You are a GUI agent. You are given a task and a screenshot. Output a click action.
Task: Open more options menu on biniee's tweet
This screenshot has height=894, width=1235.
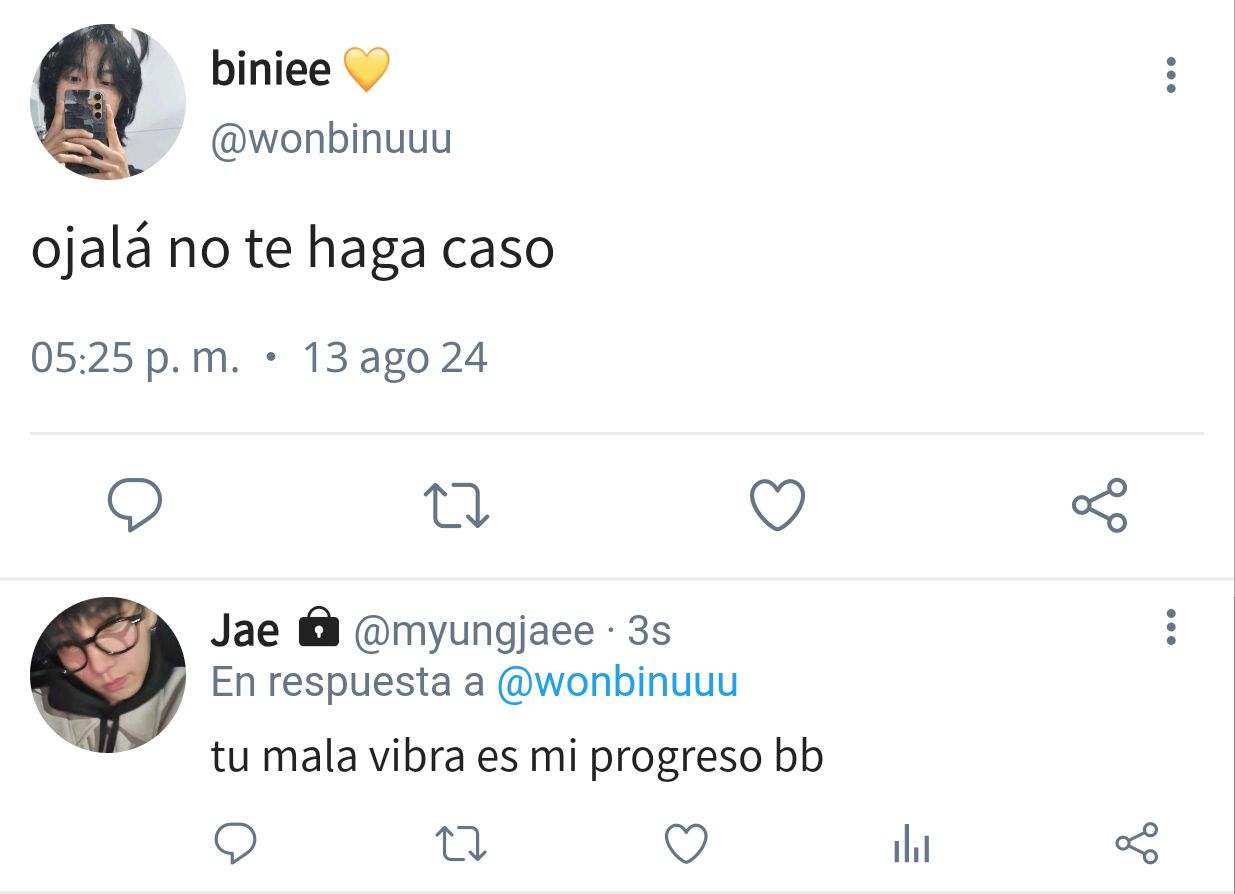(1171, 76)
